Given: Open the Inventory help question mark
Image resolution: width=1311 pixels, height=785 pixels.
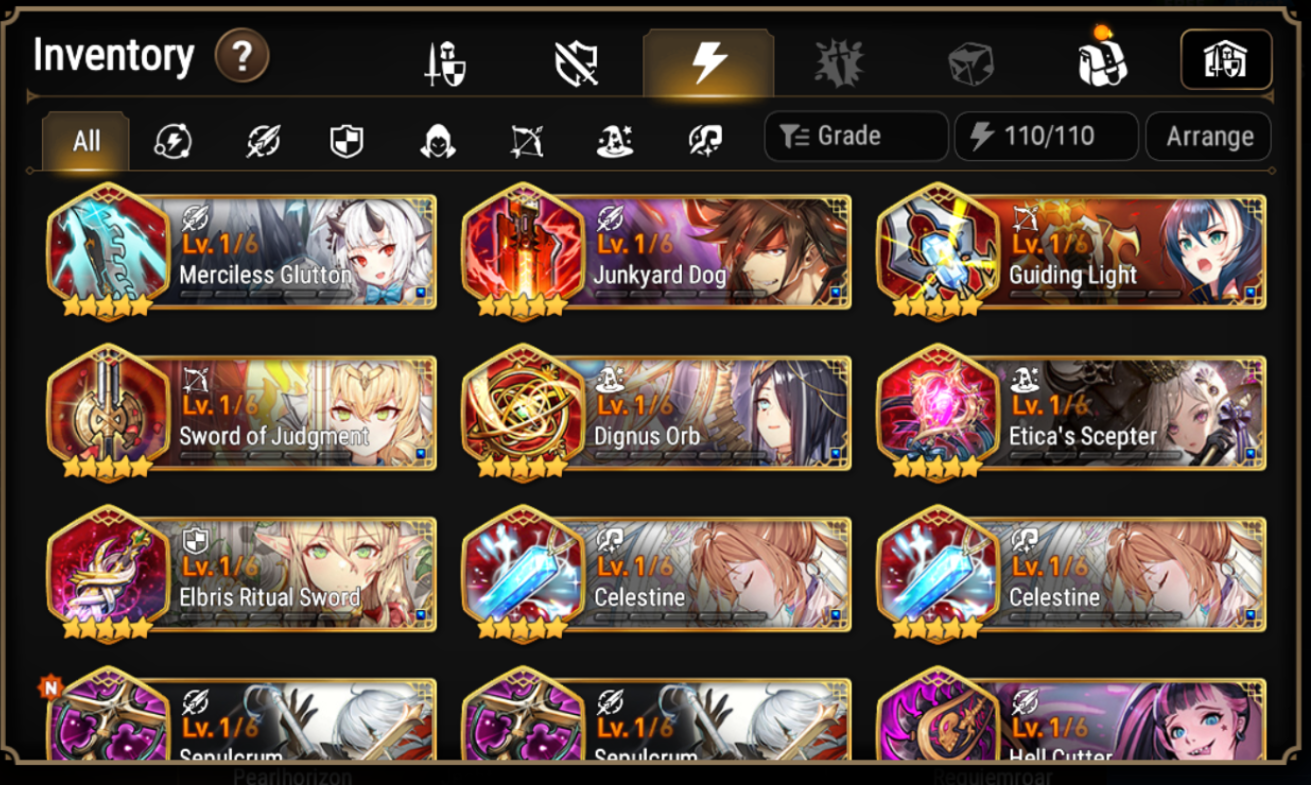Looking at the screenshot, I should pos(242,56).
